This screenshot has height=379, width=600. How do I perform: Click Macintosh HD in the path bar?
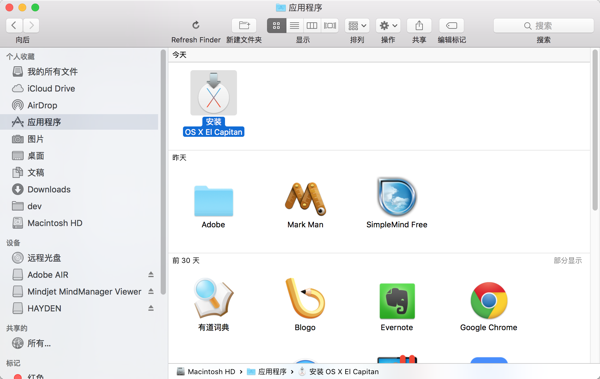pos(206,372)
